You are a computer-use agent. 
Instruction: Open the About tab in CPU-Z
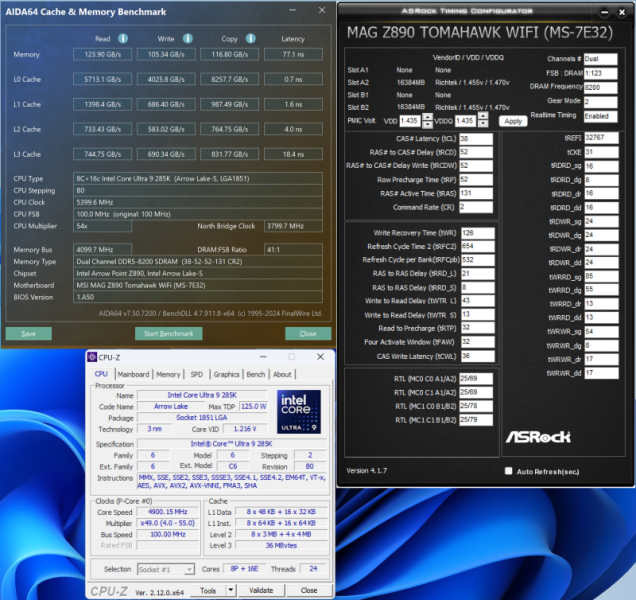pos(282,374)
